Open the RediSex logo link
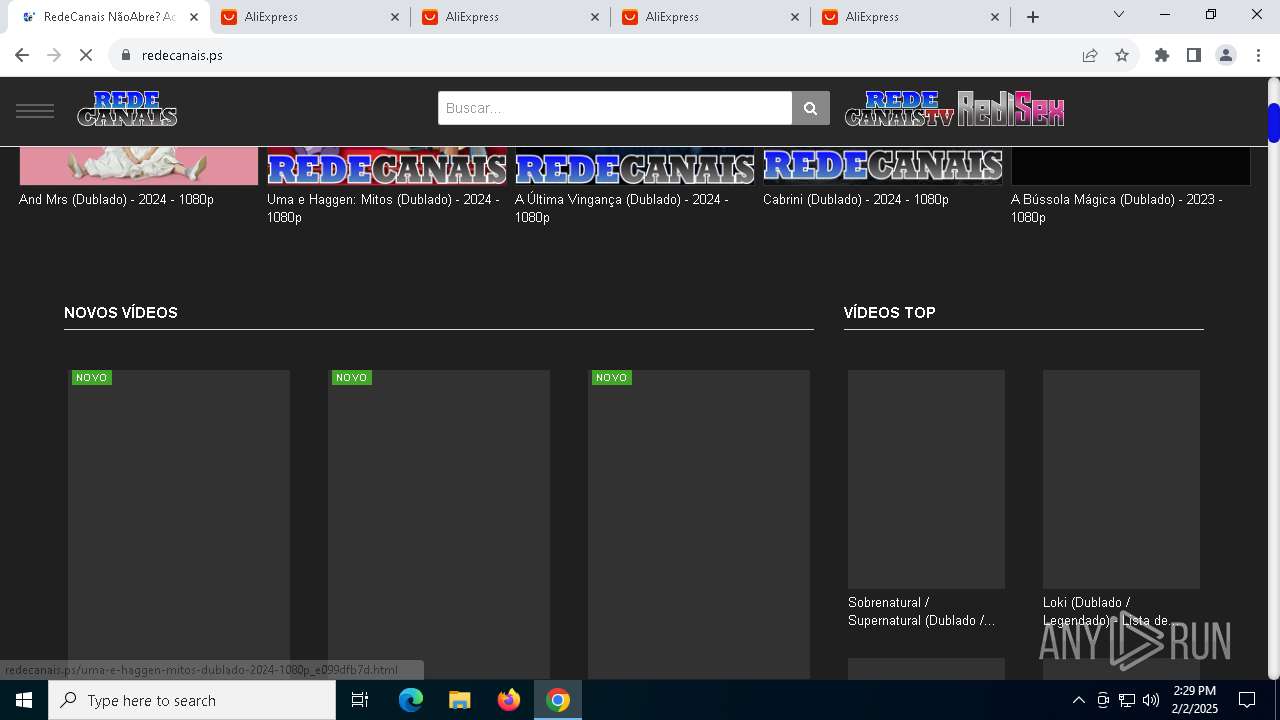 click(x=1010, y=108)
